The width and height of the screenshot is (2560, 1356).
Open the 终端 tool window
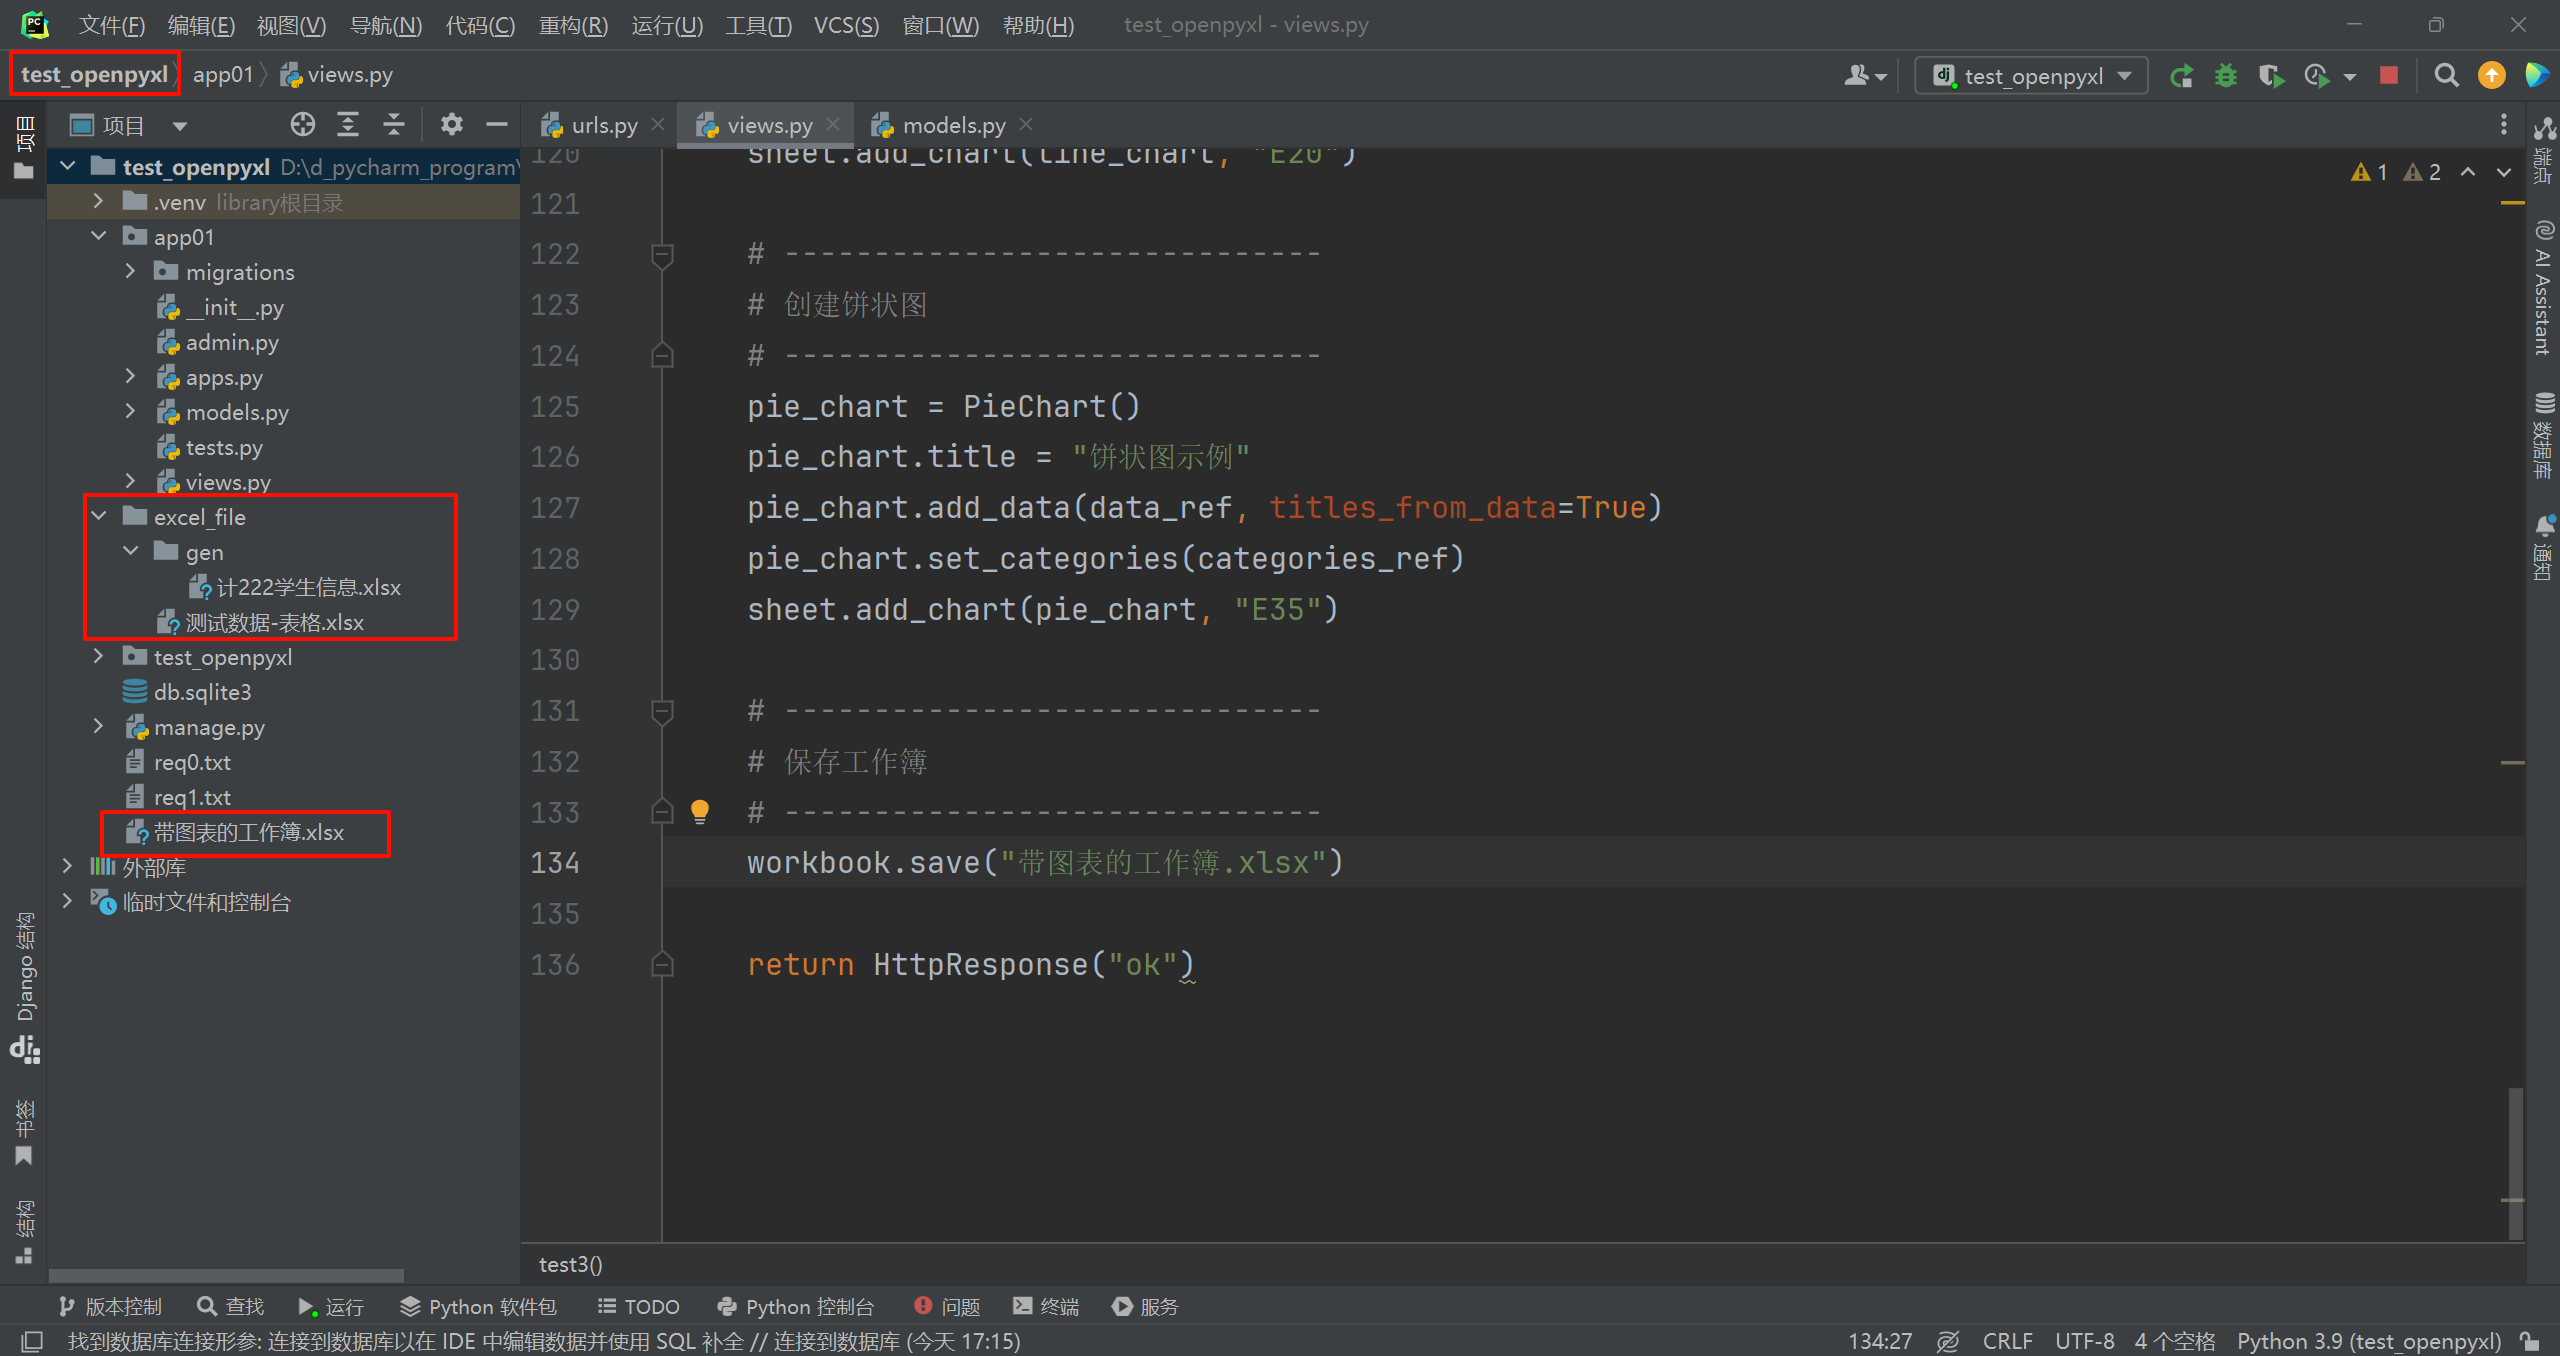1046,1306
